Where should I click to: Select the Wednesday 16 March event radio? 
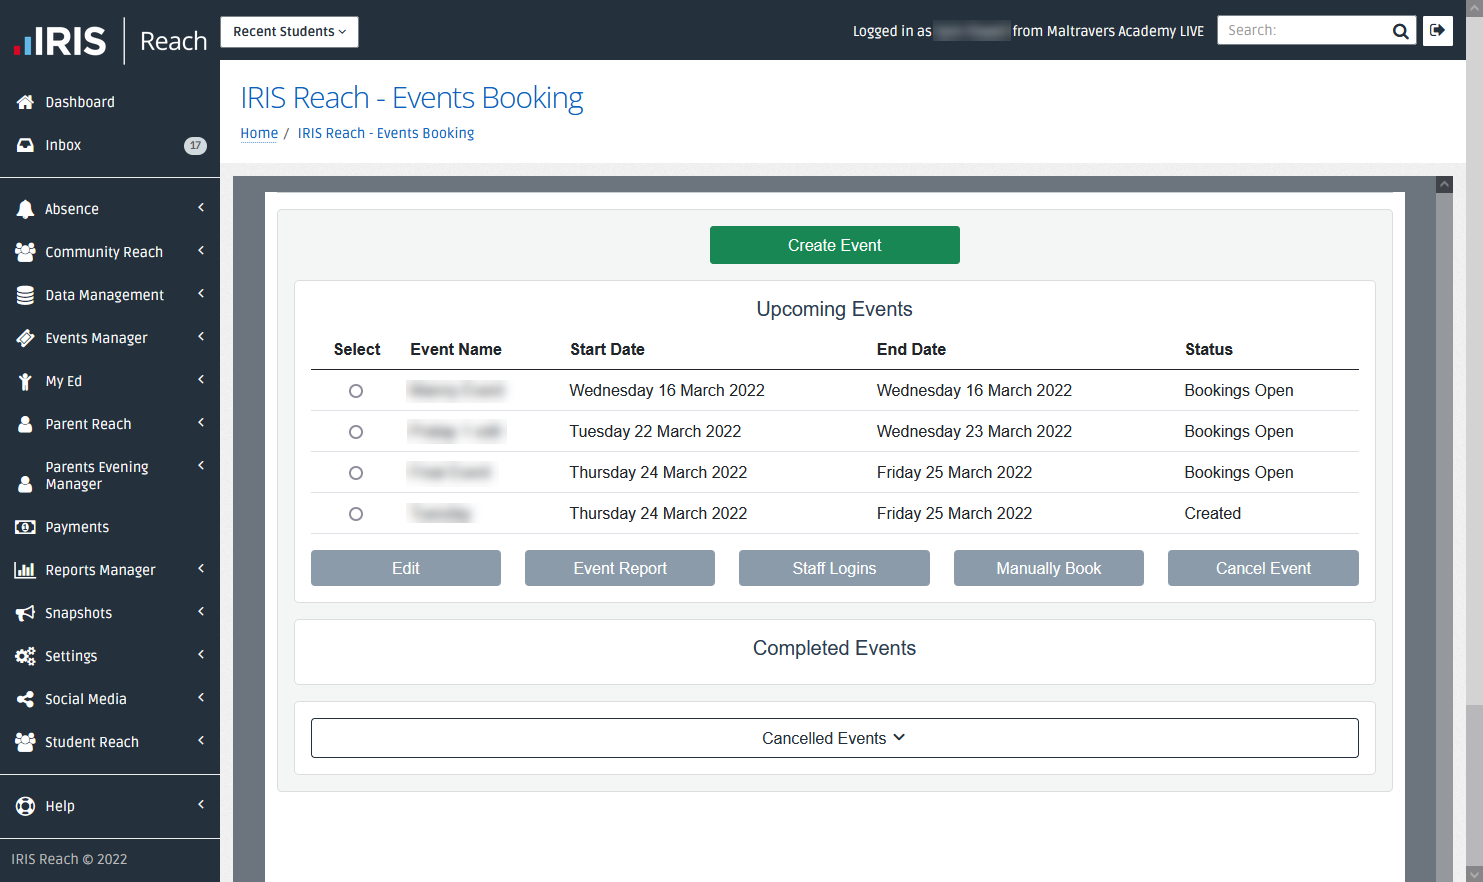(356, 391)
